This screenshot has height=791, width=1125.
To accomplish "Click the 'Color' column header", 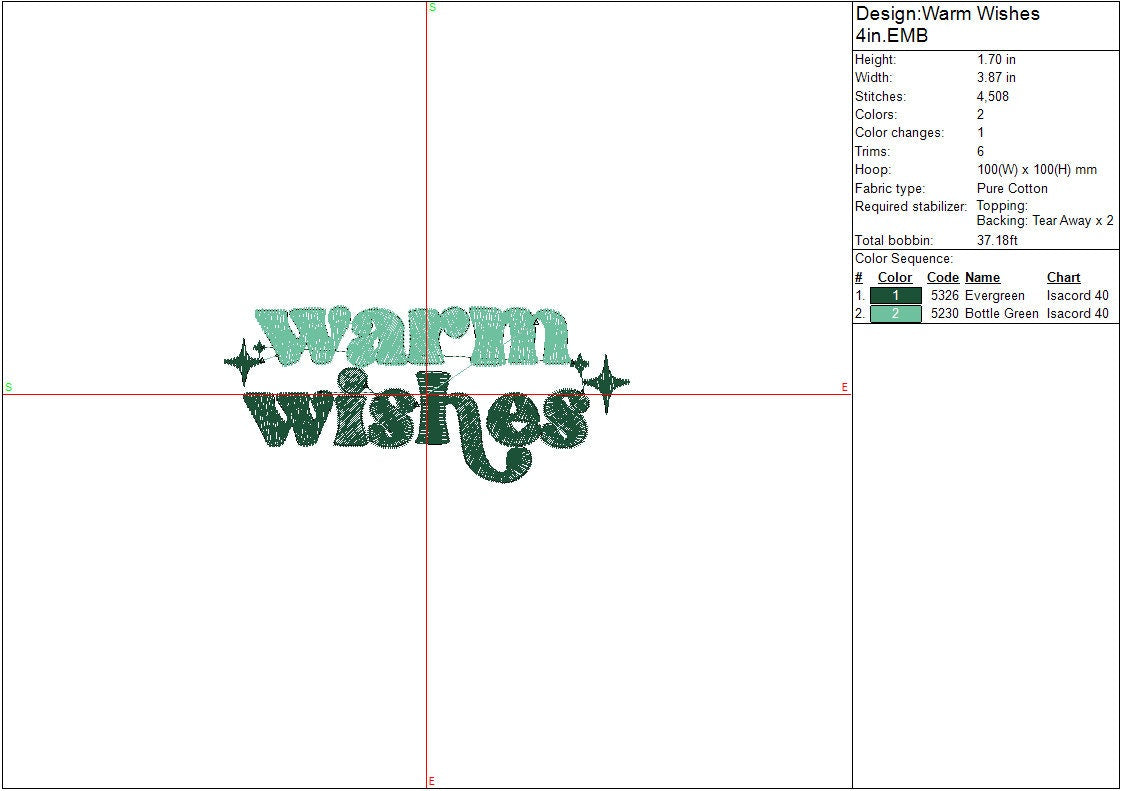I will tap(895, 278).
